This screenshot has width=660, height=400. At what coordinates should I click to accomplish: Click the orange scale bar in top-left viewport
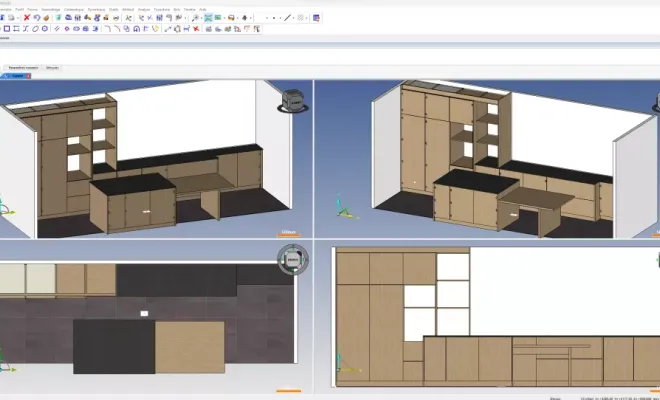point(289,234)
